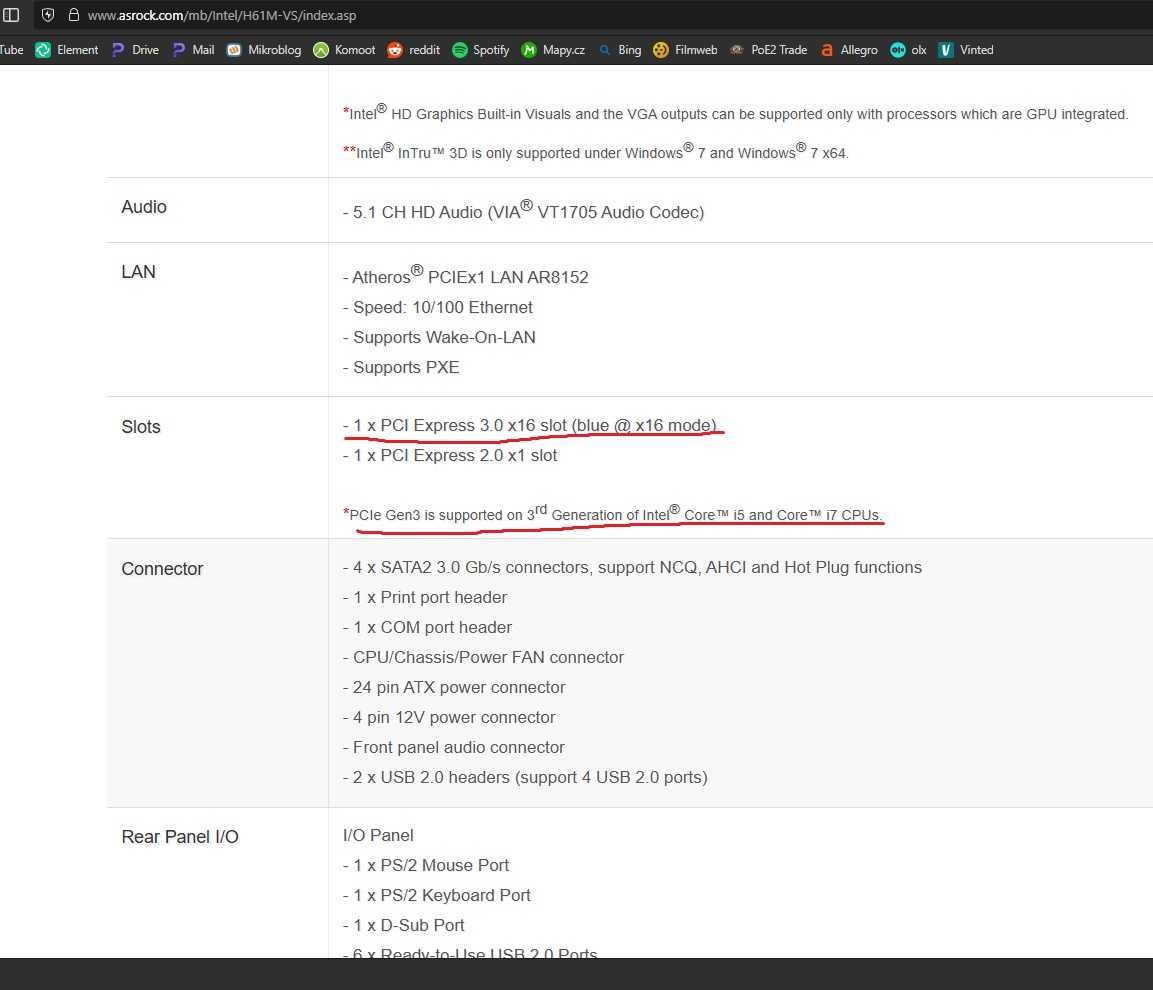
Task: Click the Slots row label
Action: coord(141,427)
